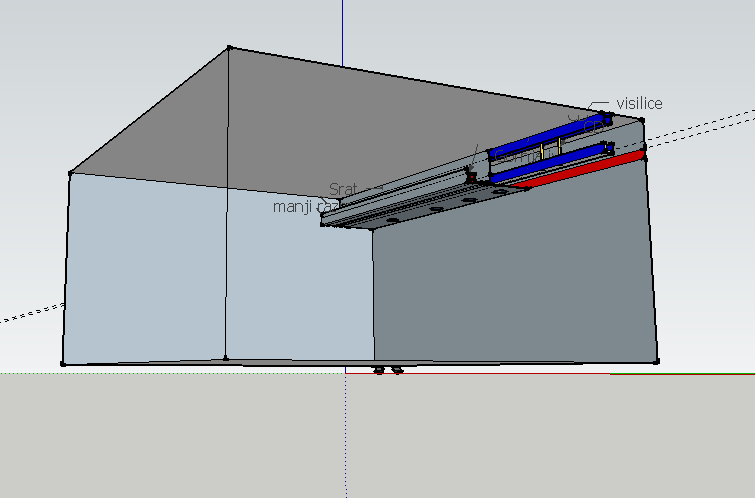The width and height of the screenshot is (755, 498).
Task: Select the bottom-left corner endpoint of the box
Action: tap(63, 364)
